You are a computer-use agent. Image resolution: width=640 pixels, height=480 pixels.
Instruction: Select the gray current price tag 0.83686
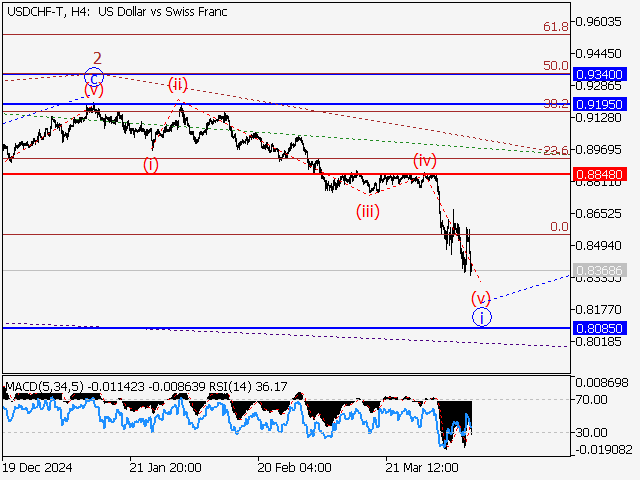point(600,270)
